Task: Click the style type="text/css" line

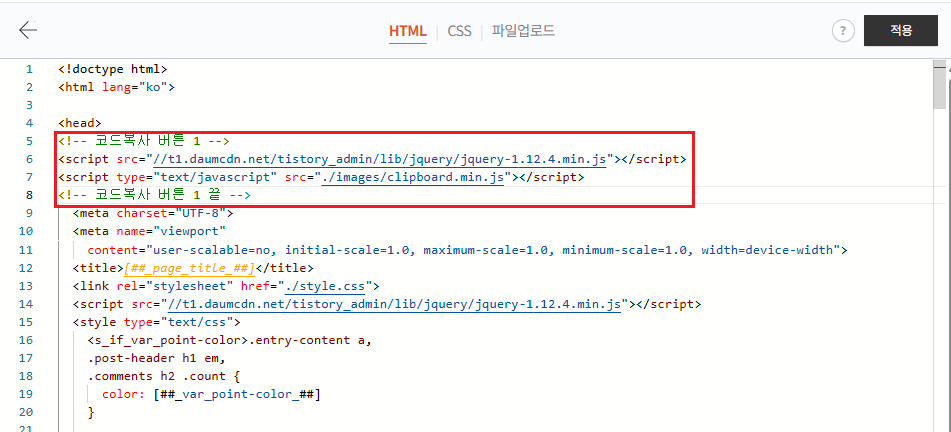Action: coord(156,322)
